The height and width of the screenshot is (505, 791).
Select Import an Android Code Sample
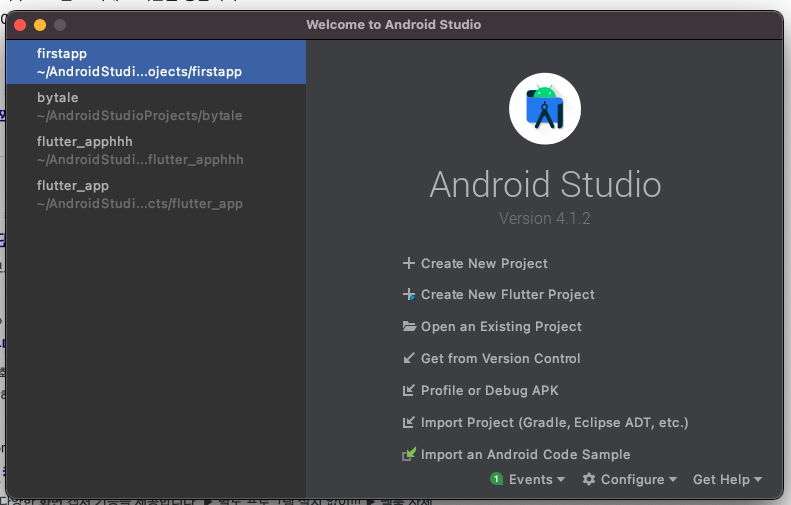tap(525, 454)
